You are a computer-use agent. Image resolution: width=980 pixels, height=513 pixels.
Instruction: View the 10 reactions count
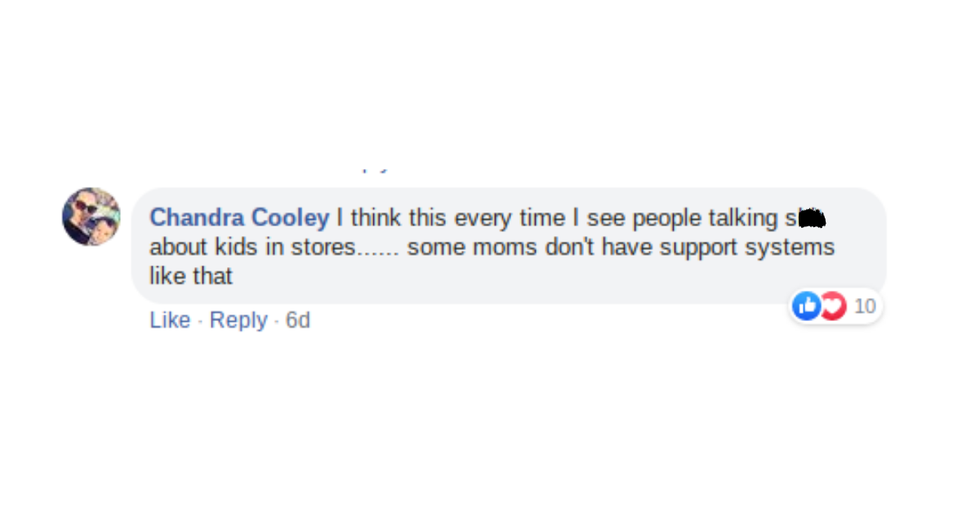[x=865, y=306]
